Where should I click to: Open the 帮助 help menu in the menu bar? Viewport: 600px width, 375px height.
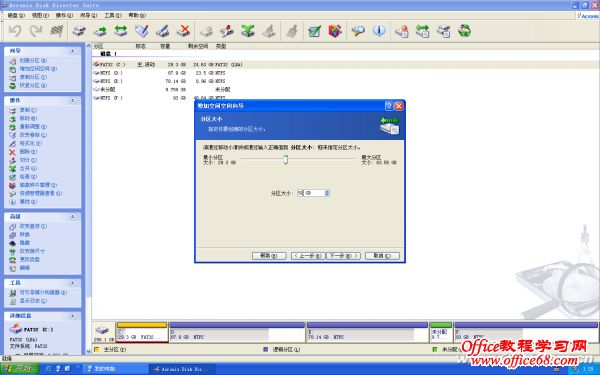pos(137,15)
